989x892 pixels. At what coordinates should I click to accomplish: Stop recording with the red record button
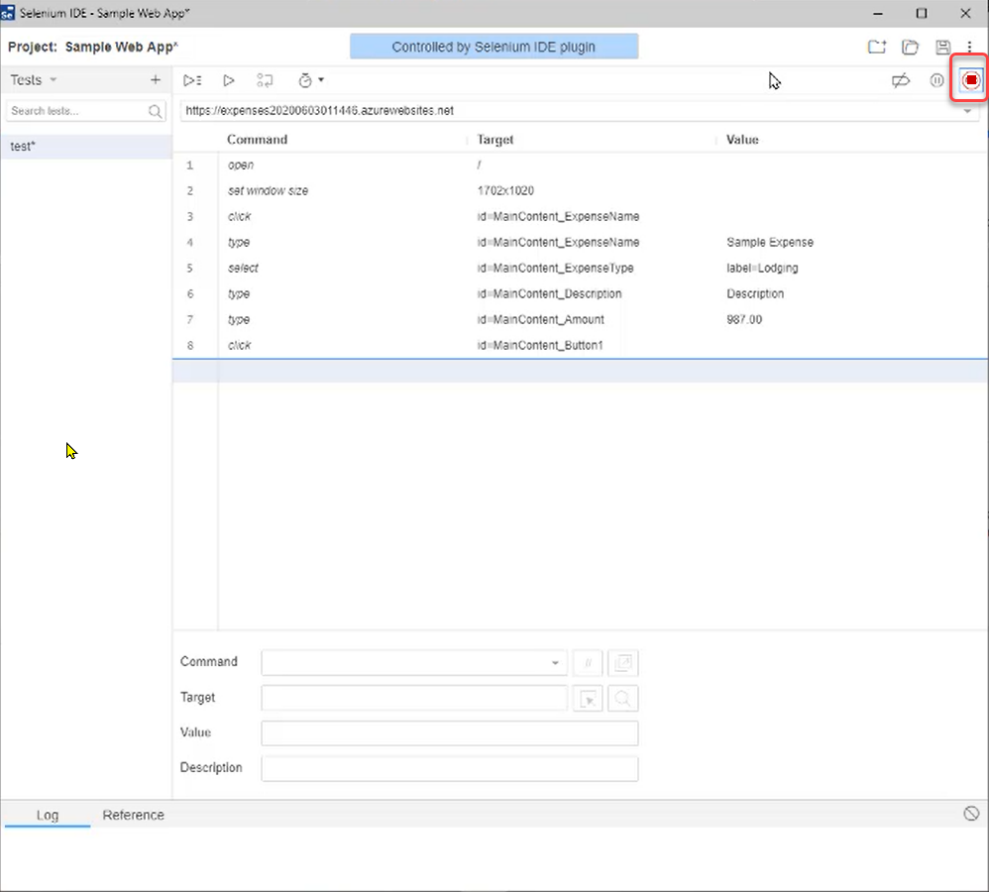[971, 80]
